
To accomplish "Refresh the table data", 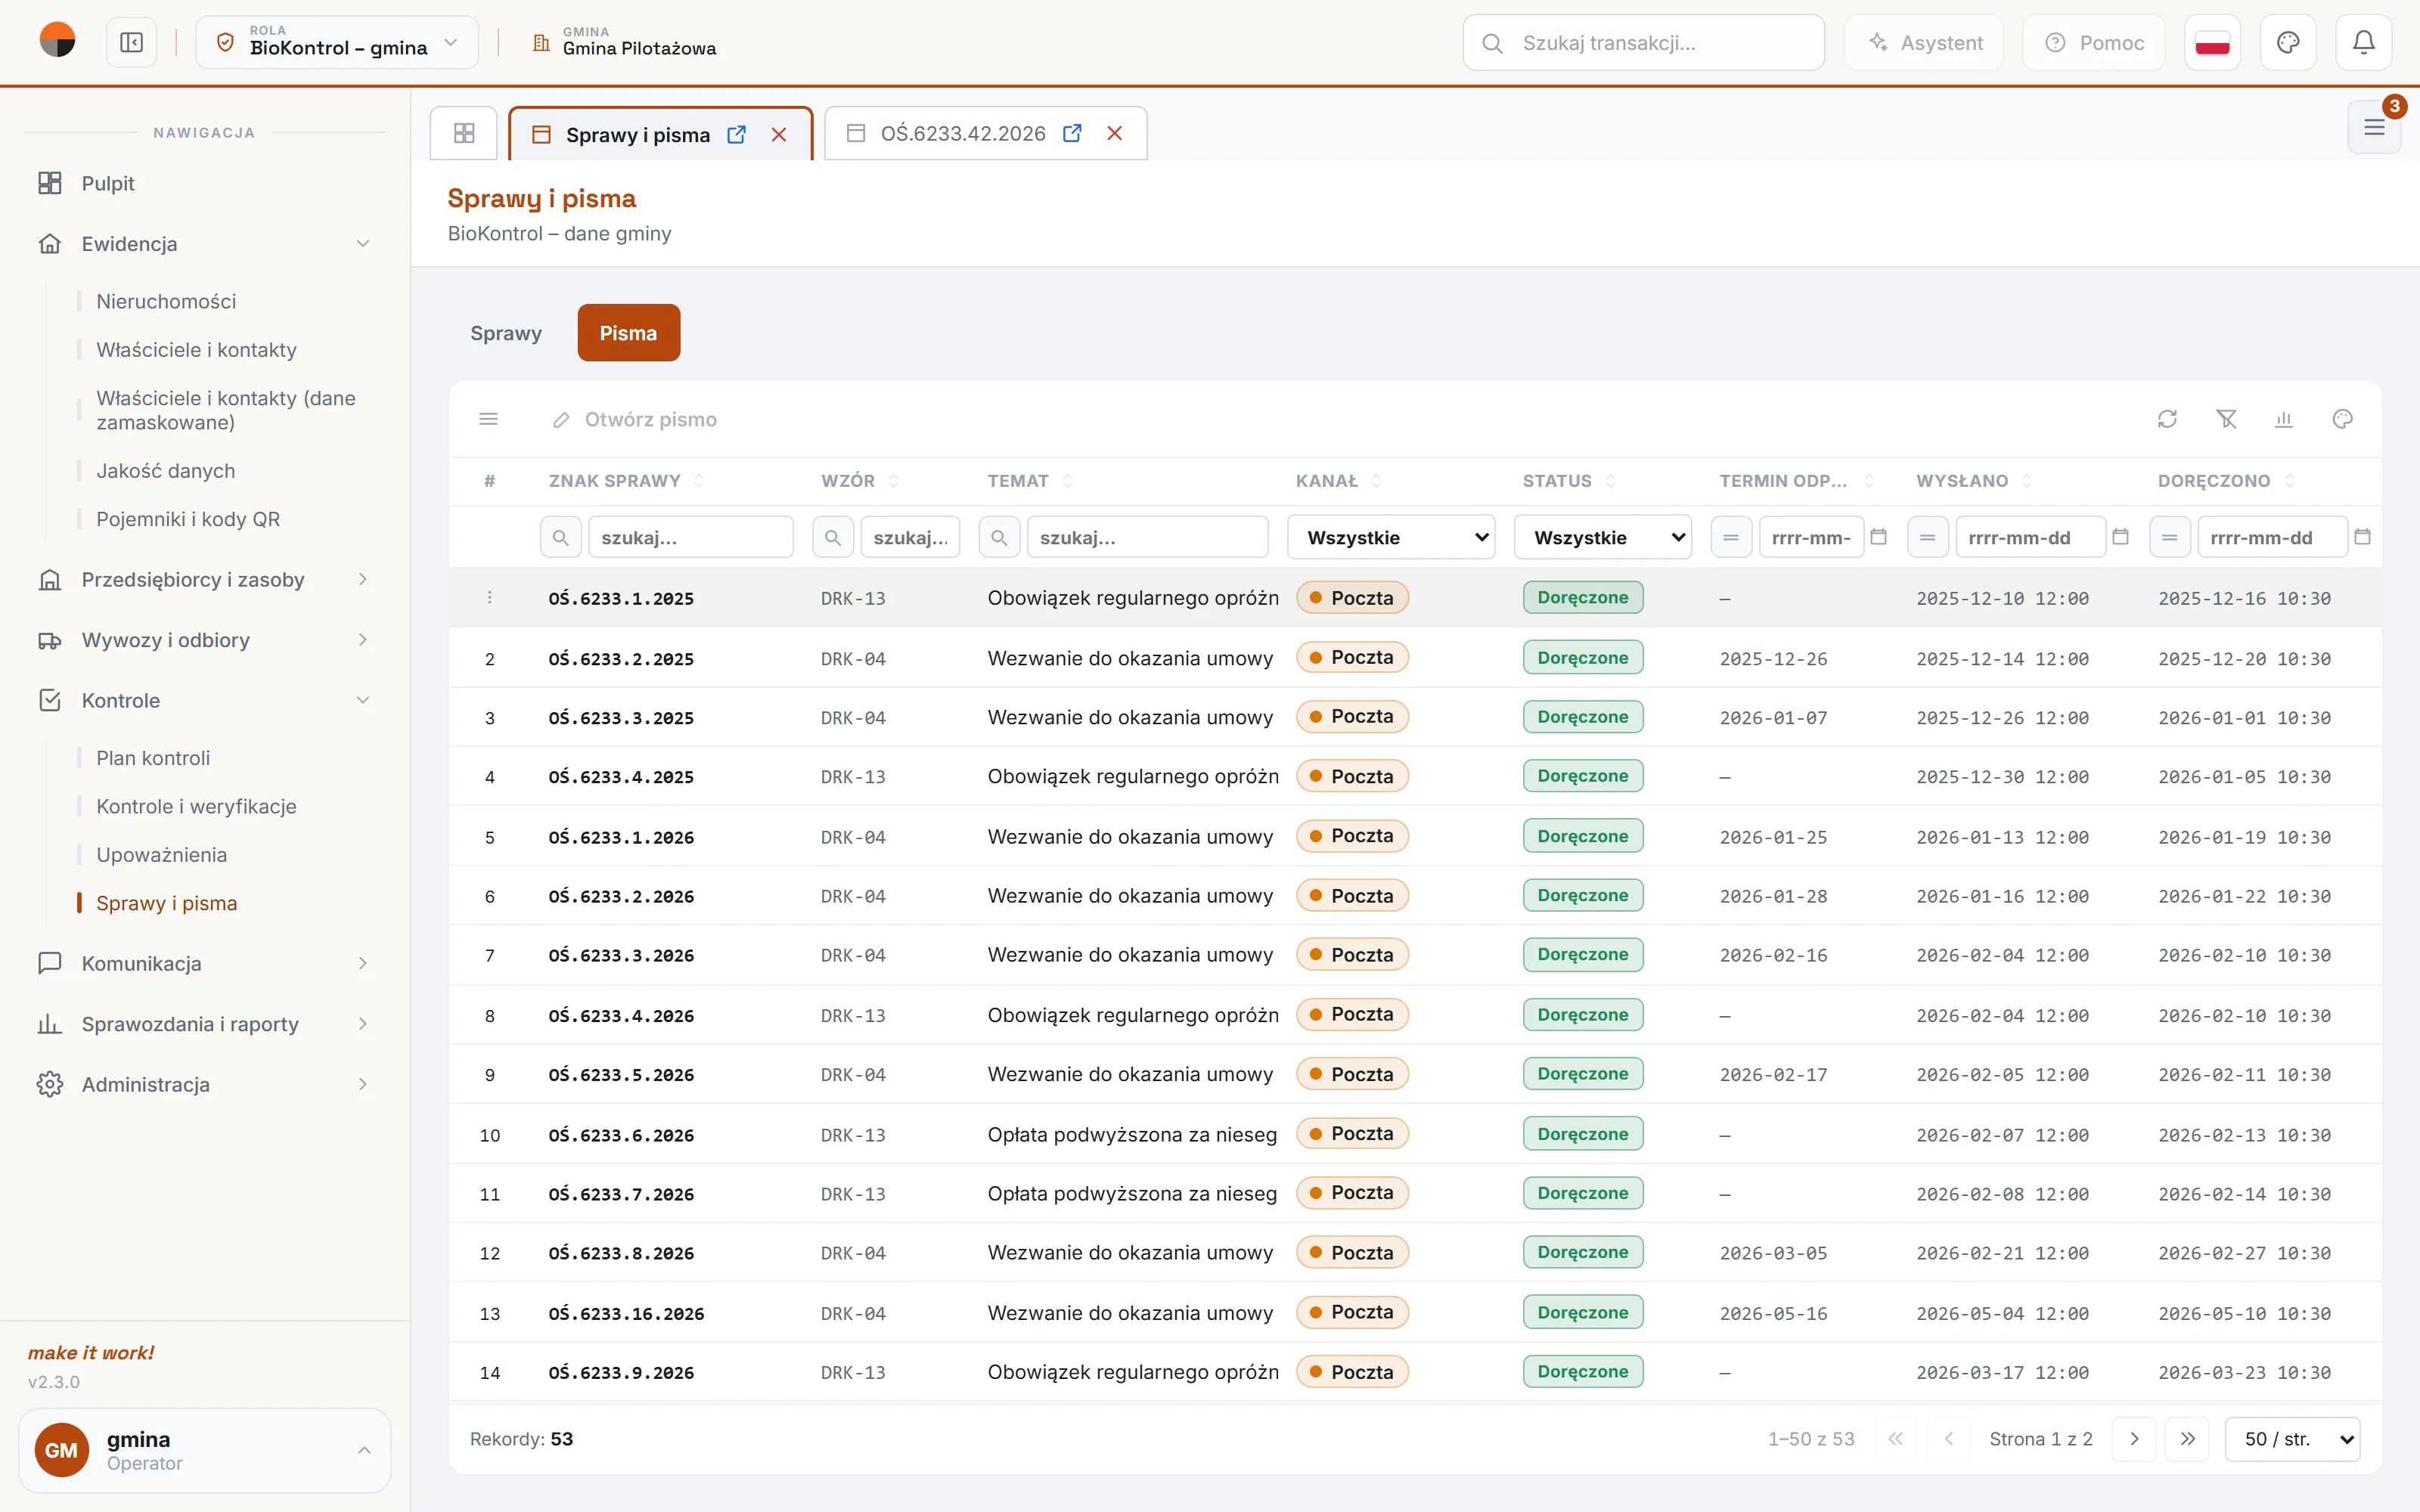I will 2167,419.
